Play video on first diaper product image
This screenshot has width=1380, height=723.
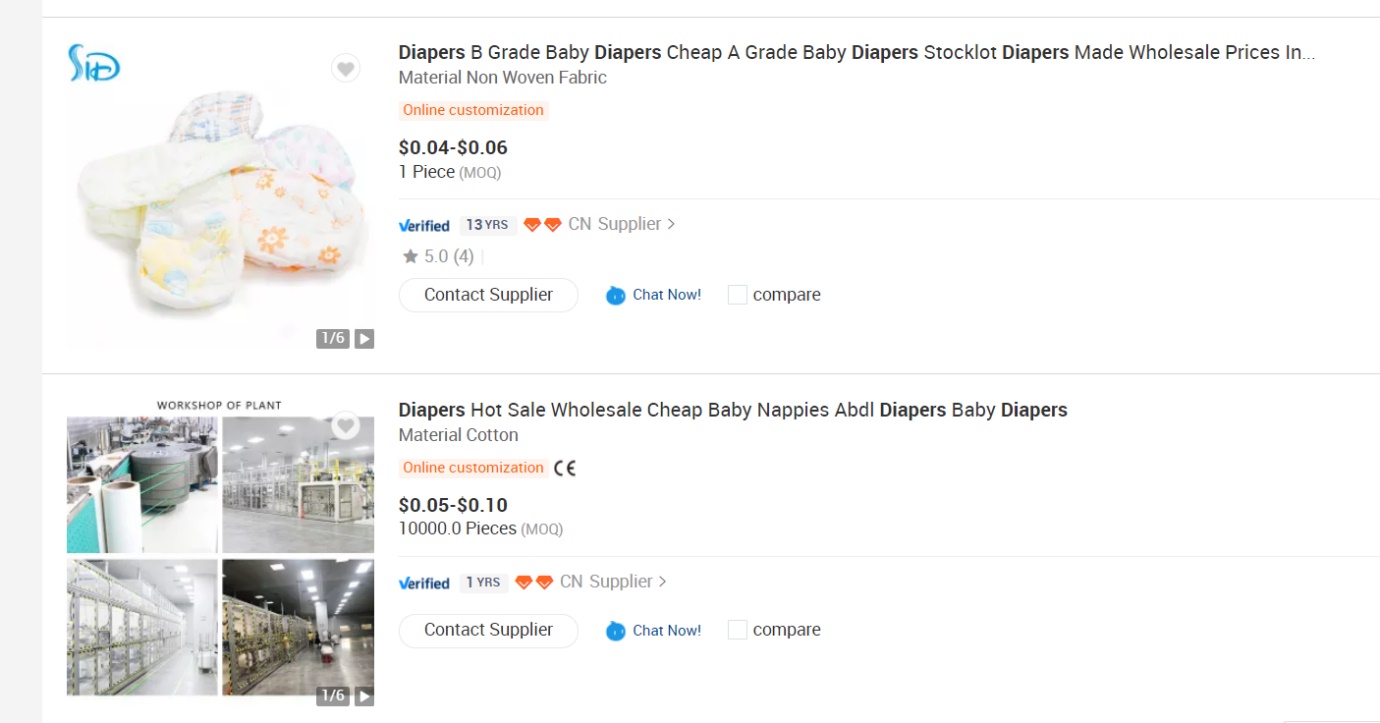point(364,339)
